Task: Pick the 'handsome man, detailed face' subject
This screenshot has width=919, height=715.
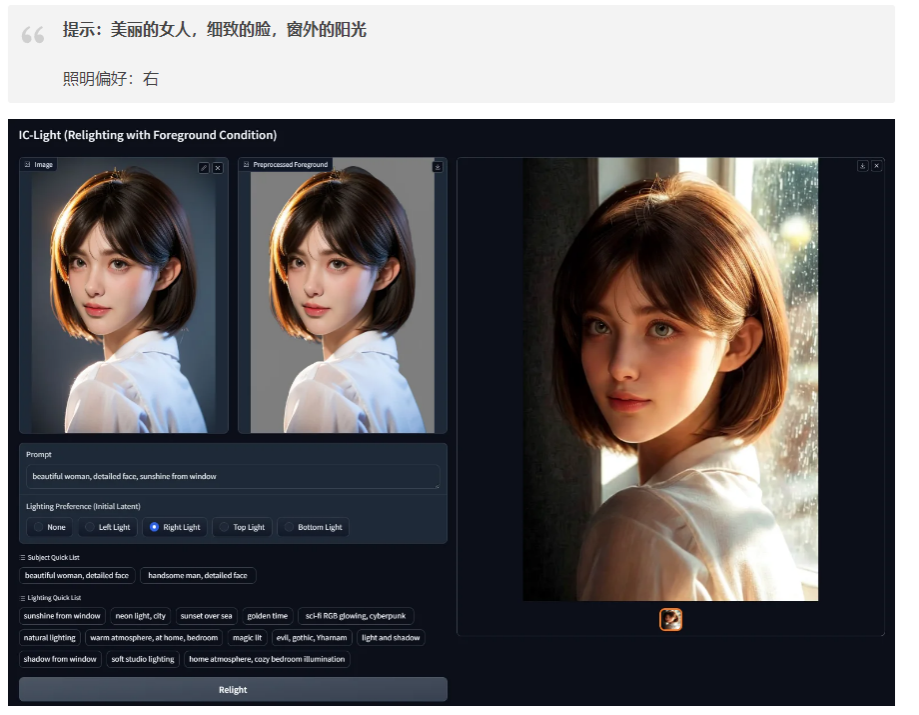Action: coord(198,576)
